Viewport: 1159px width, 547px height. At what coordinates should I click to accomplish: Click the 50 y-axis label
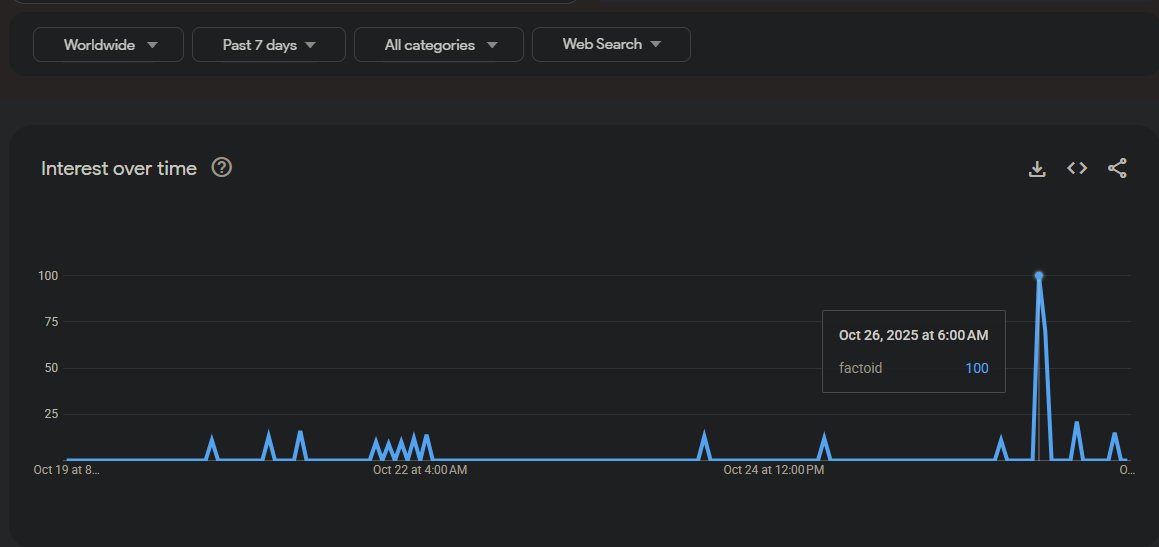point(50,368)
